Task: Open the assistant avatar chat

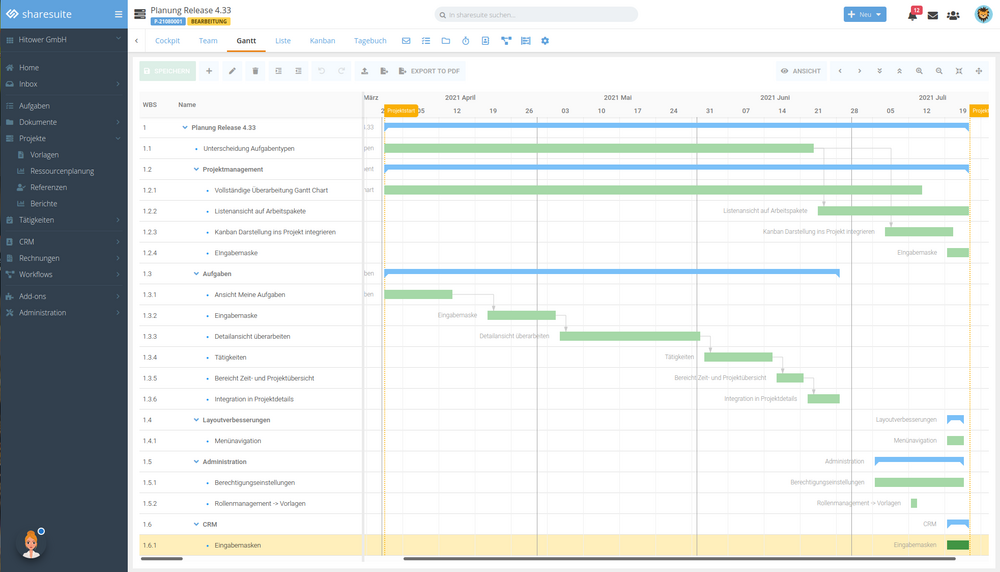Action: [x=31, y=543]
